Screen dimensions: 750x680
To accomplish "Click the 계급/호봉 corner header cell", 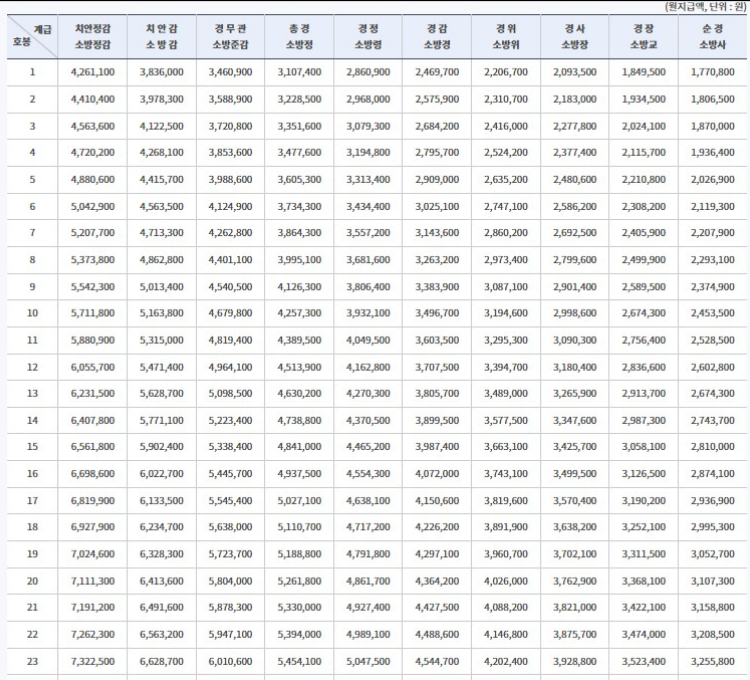I will tap(32, 36).
